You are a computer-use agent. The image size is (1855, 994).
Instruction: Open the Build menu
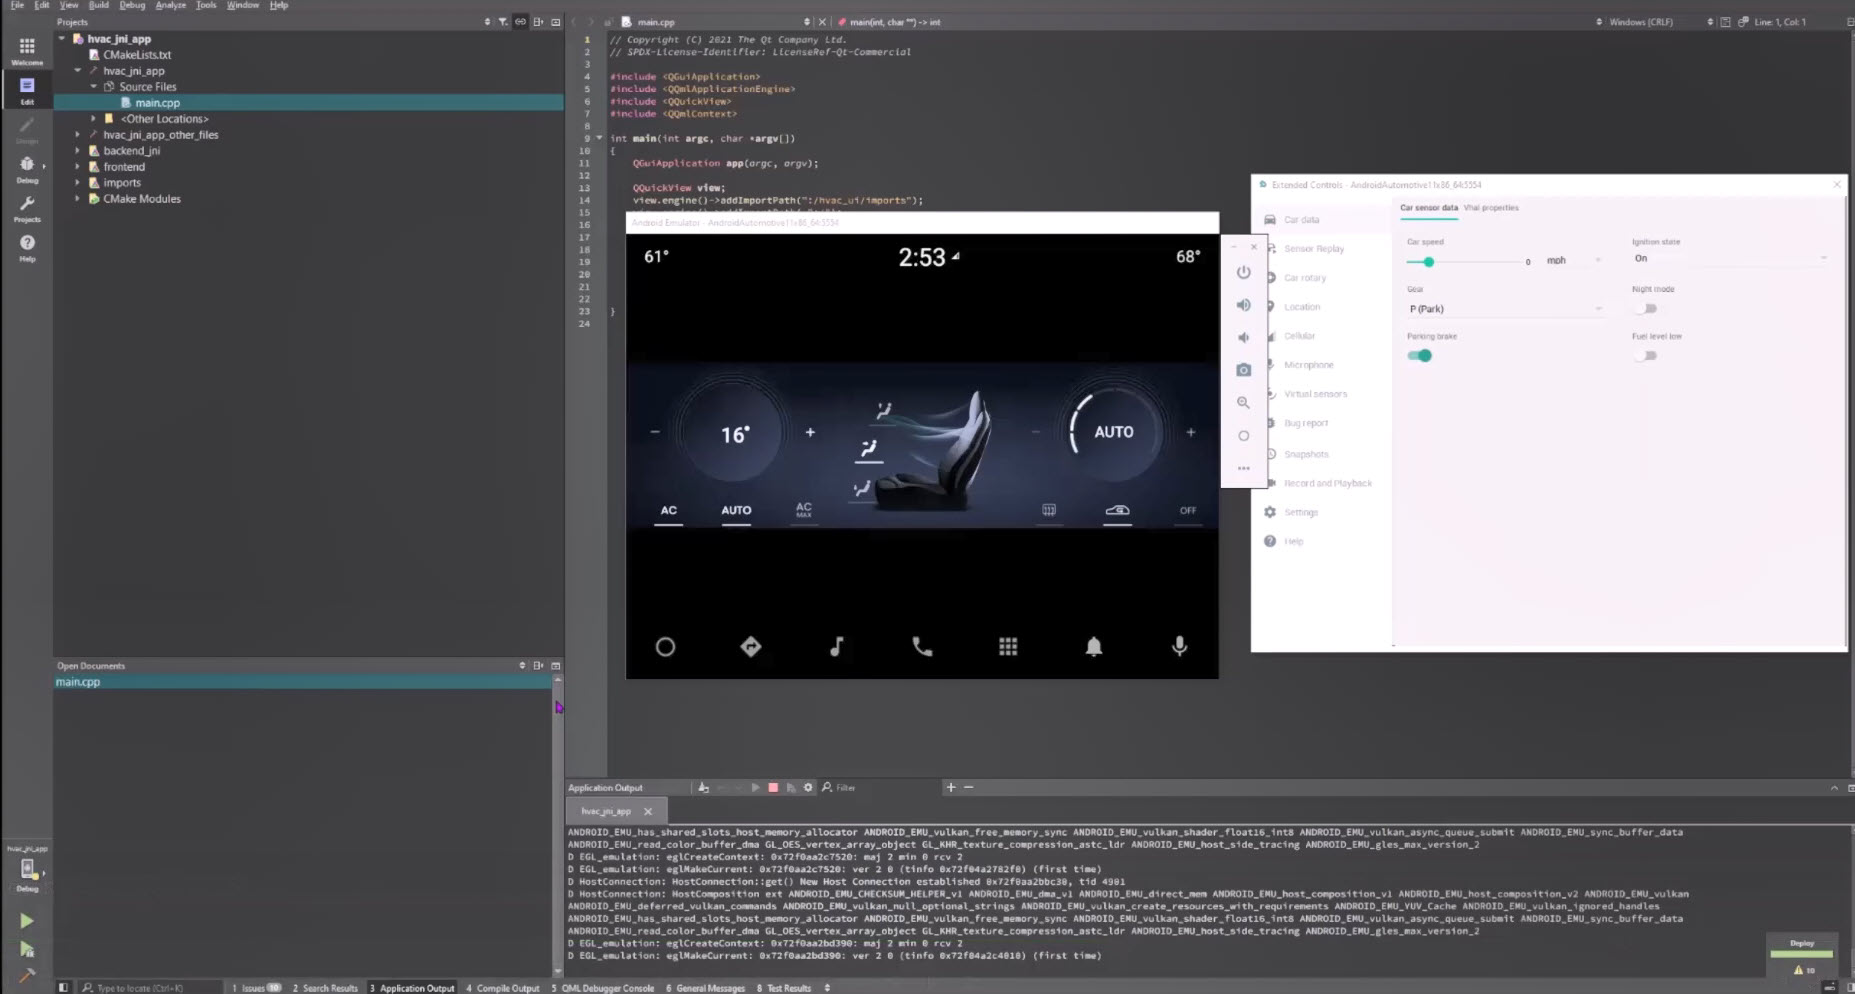pos(98,5)
